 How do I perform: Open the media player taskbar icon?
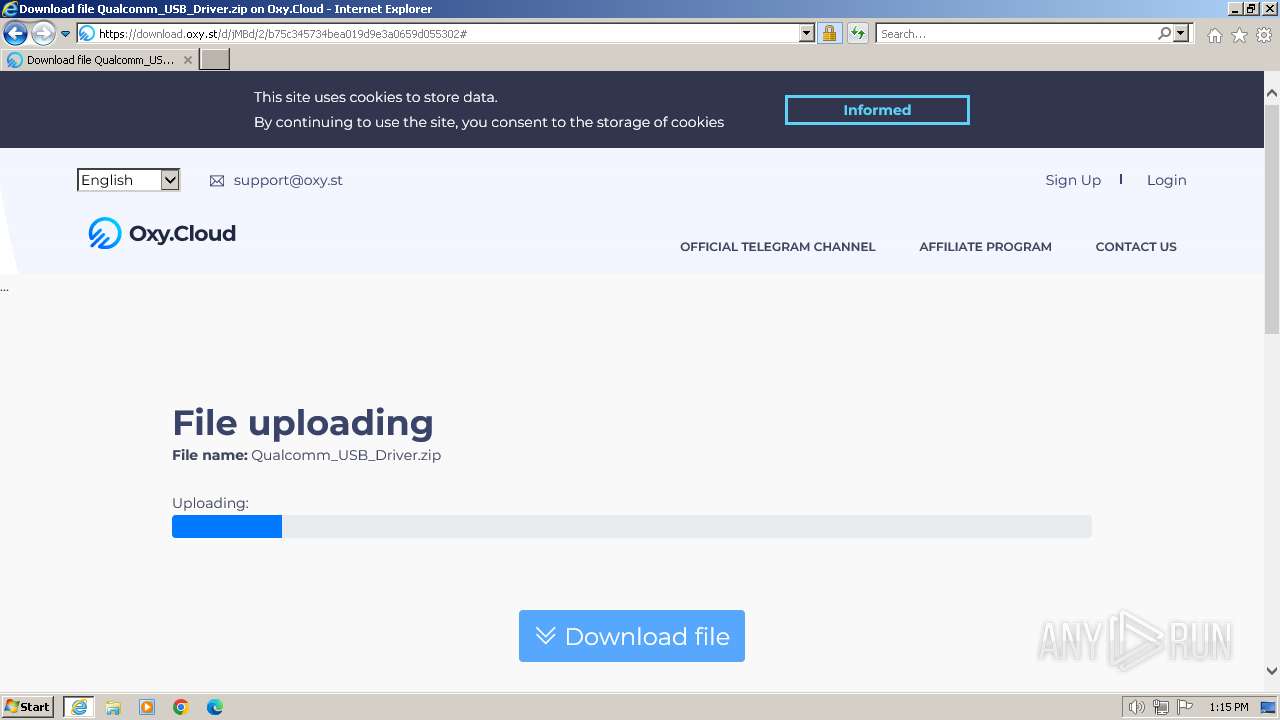tap(147, 707)
